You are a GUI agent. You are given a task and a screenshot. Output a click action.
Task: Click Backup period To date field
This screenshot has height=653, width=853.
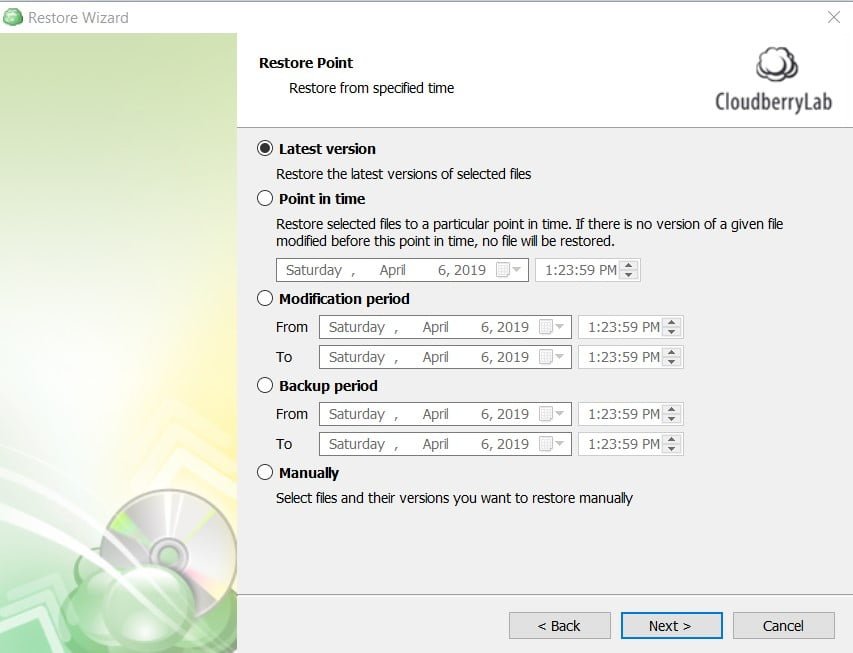[445, 444]
